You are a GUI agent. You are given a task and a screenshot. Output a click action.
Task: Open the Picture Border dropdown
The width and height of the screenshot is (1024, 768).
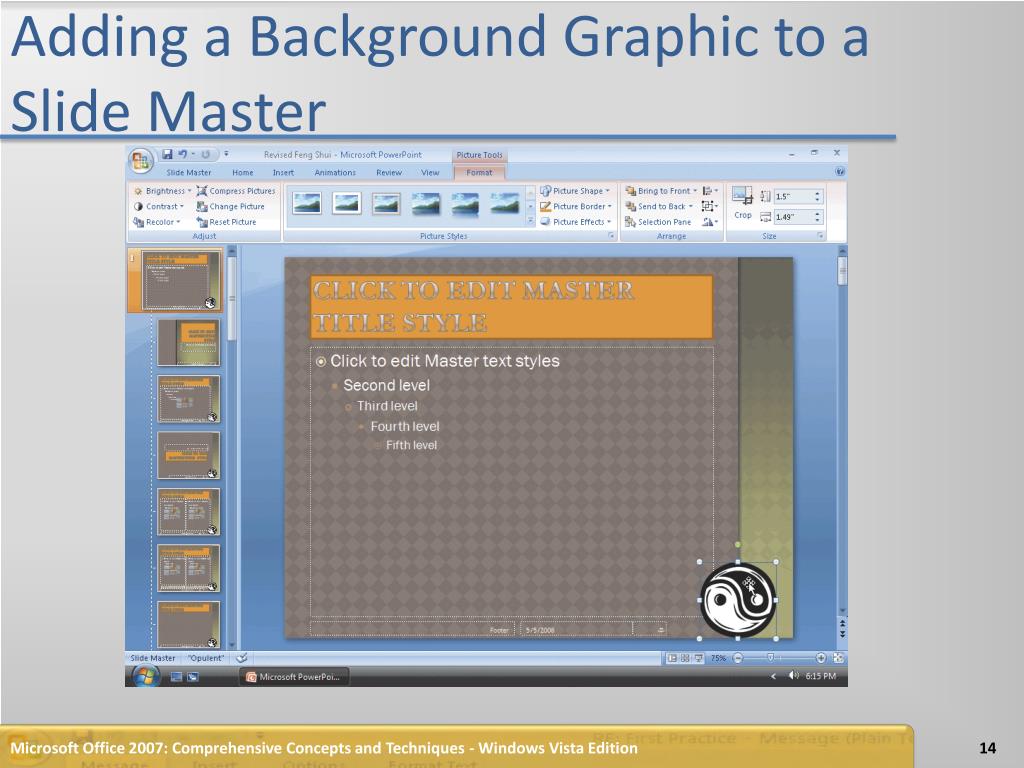576,206
